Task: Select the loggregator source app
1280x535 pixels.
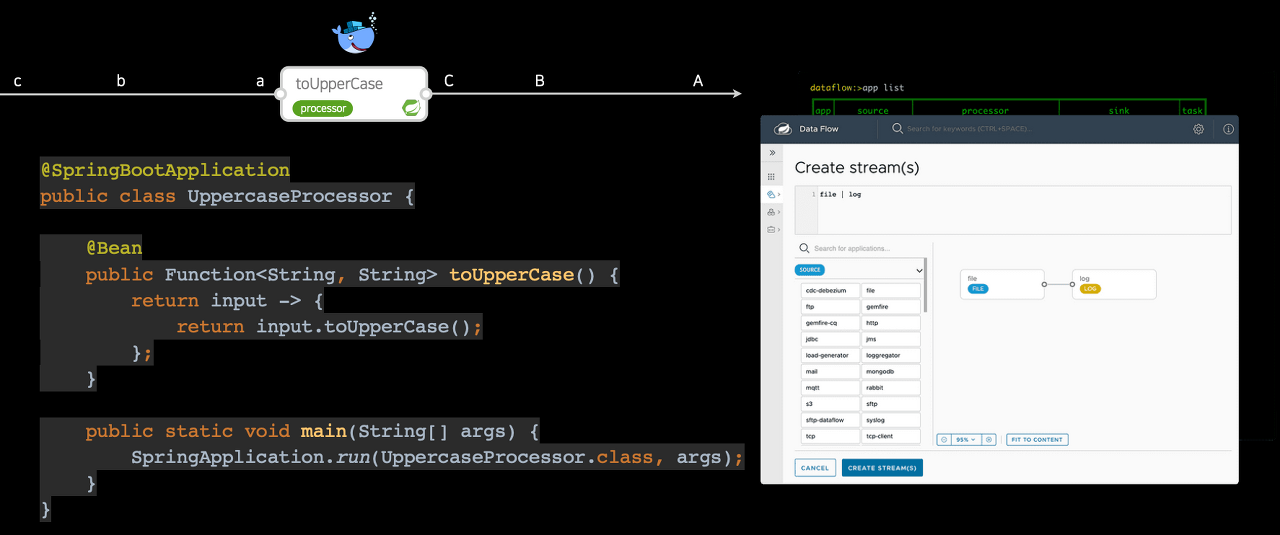Action: coord(891,355)
